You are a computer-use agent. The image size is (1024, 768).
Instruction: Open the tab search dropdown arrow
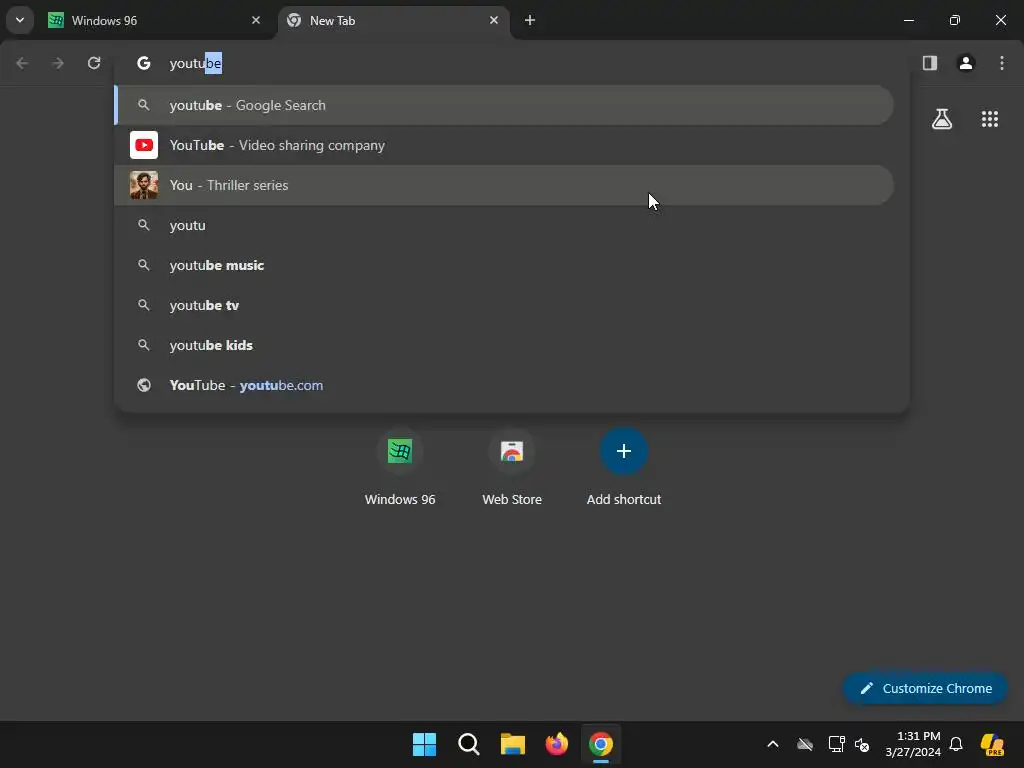20,20
